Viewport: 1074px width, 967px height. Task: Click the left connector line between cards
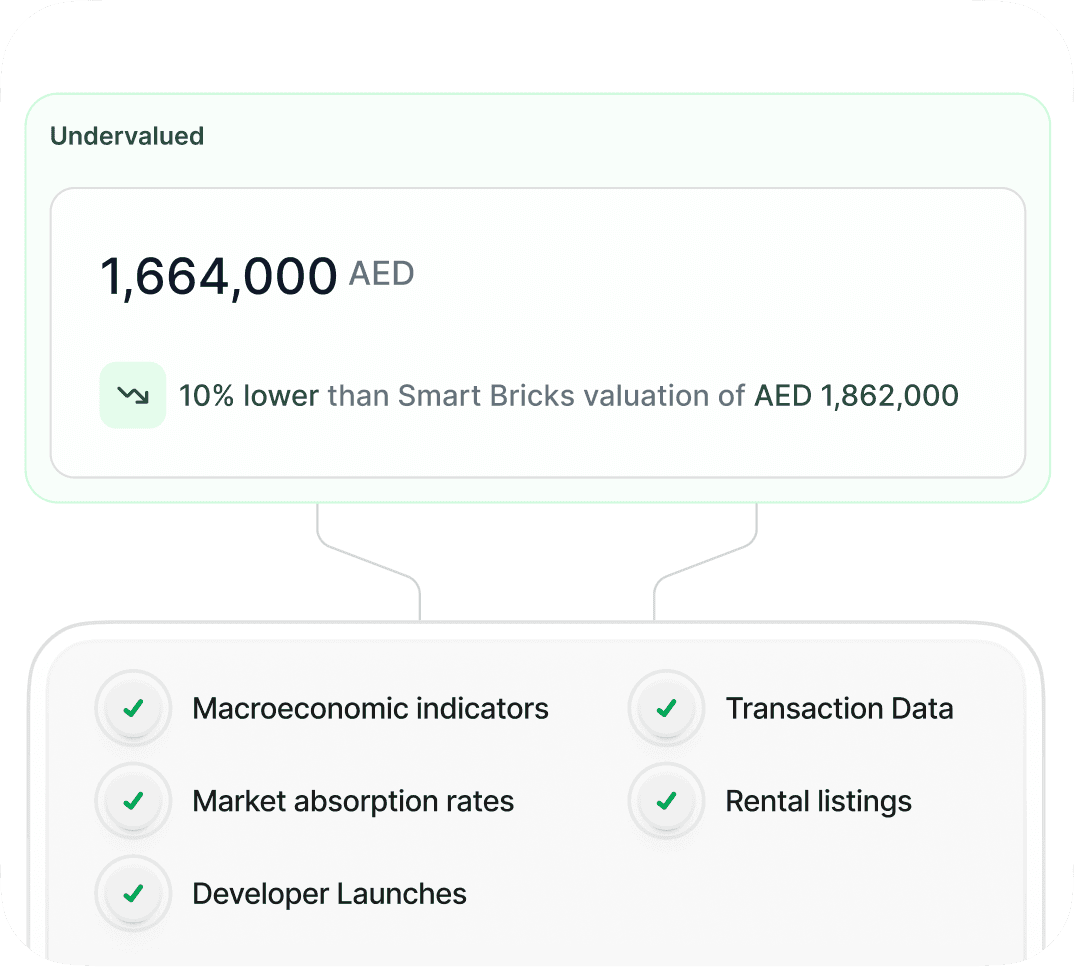point(370,563)
